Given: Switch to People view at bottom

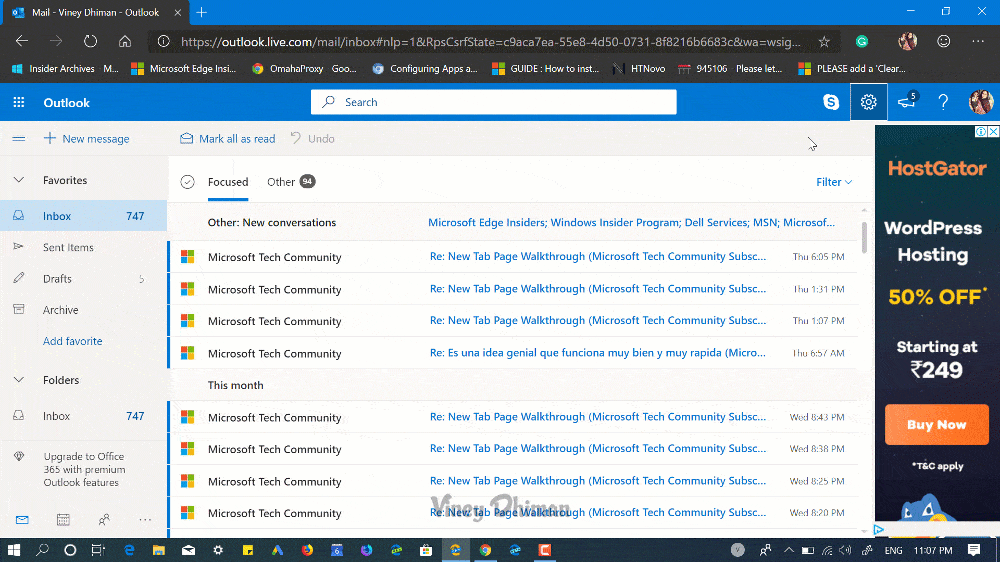Looking at the screenshot, I should point(104,520).
